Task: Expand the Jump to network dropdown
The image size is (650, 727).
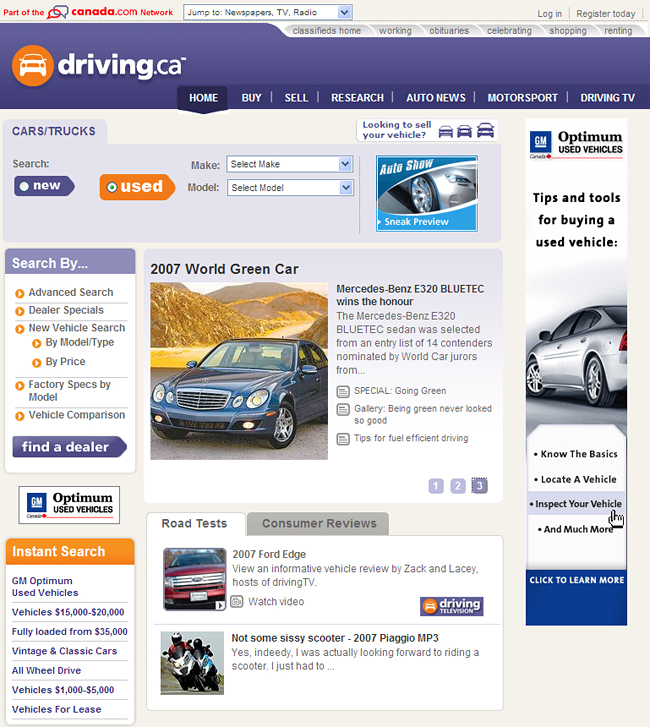Action: tap(267, 12)
